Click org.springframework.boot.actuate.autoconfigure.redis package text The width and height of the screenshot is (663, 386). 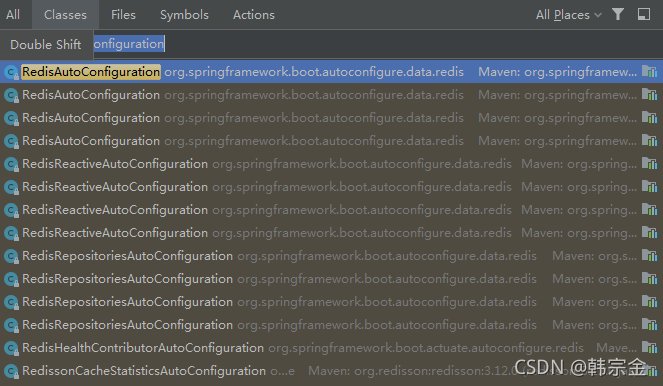pos(426,348)
